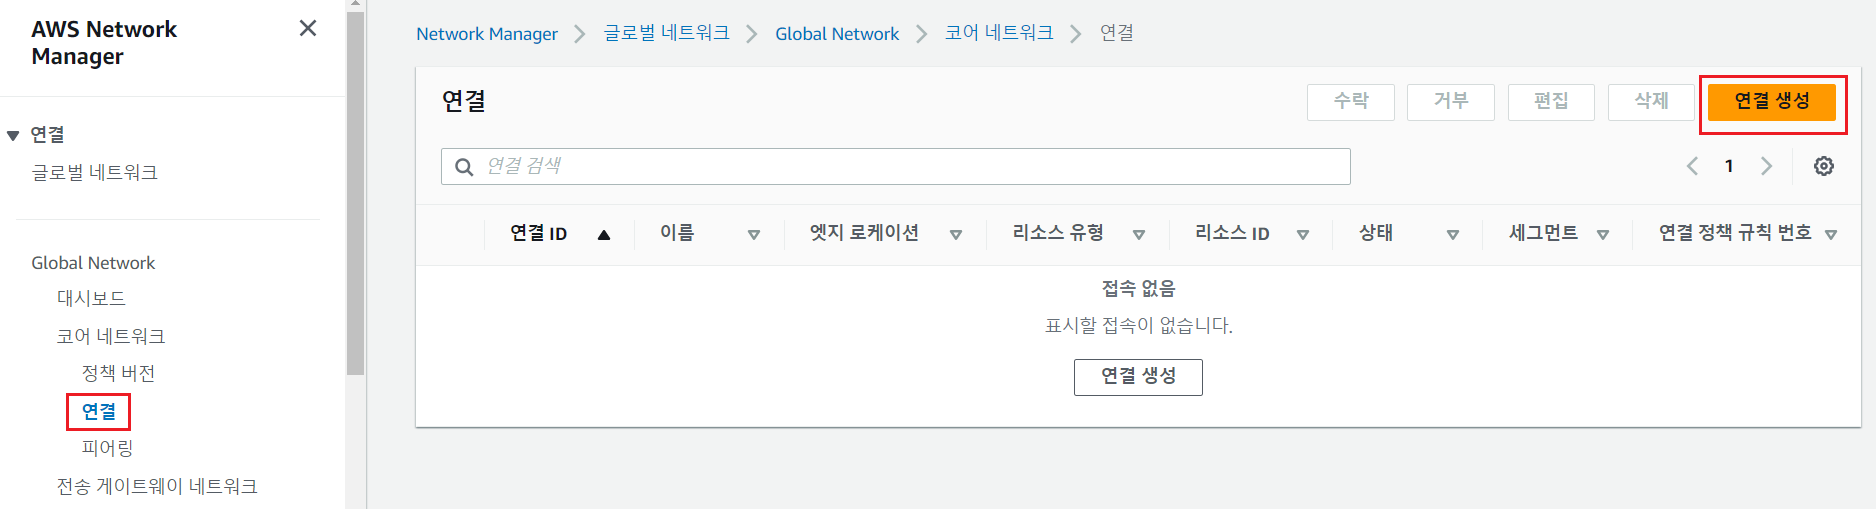1876x509 pixels.
Task: Sort by 리소스 유형 column arrow
Action: pos(1139,235)
